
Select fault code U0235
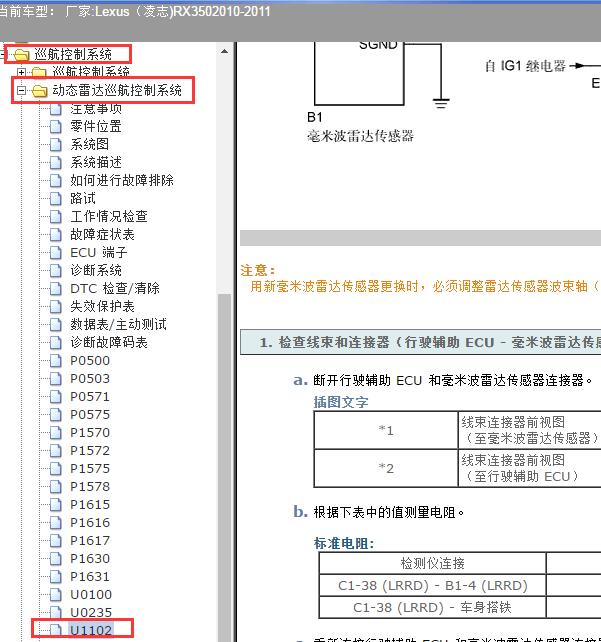91,613
